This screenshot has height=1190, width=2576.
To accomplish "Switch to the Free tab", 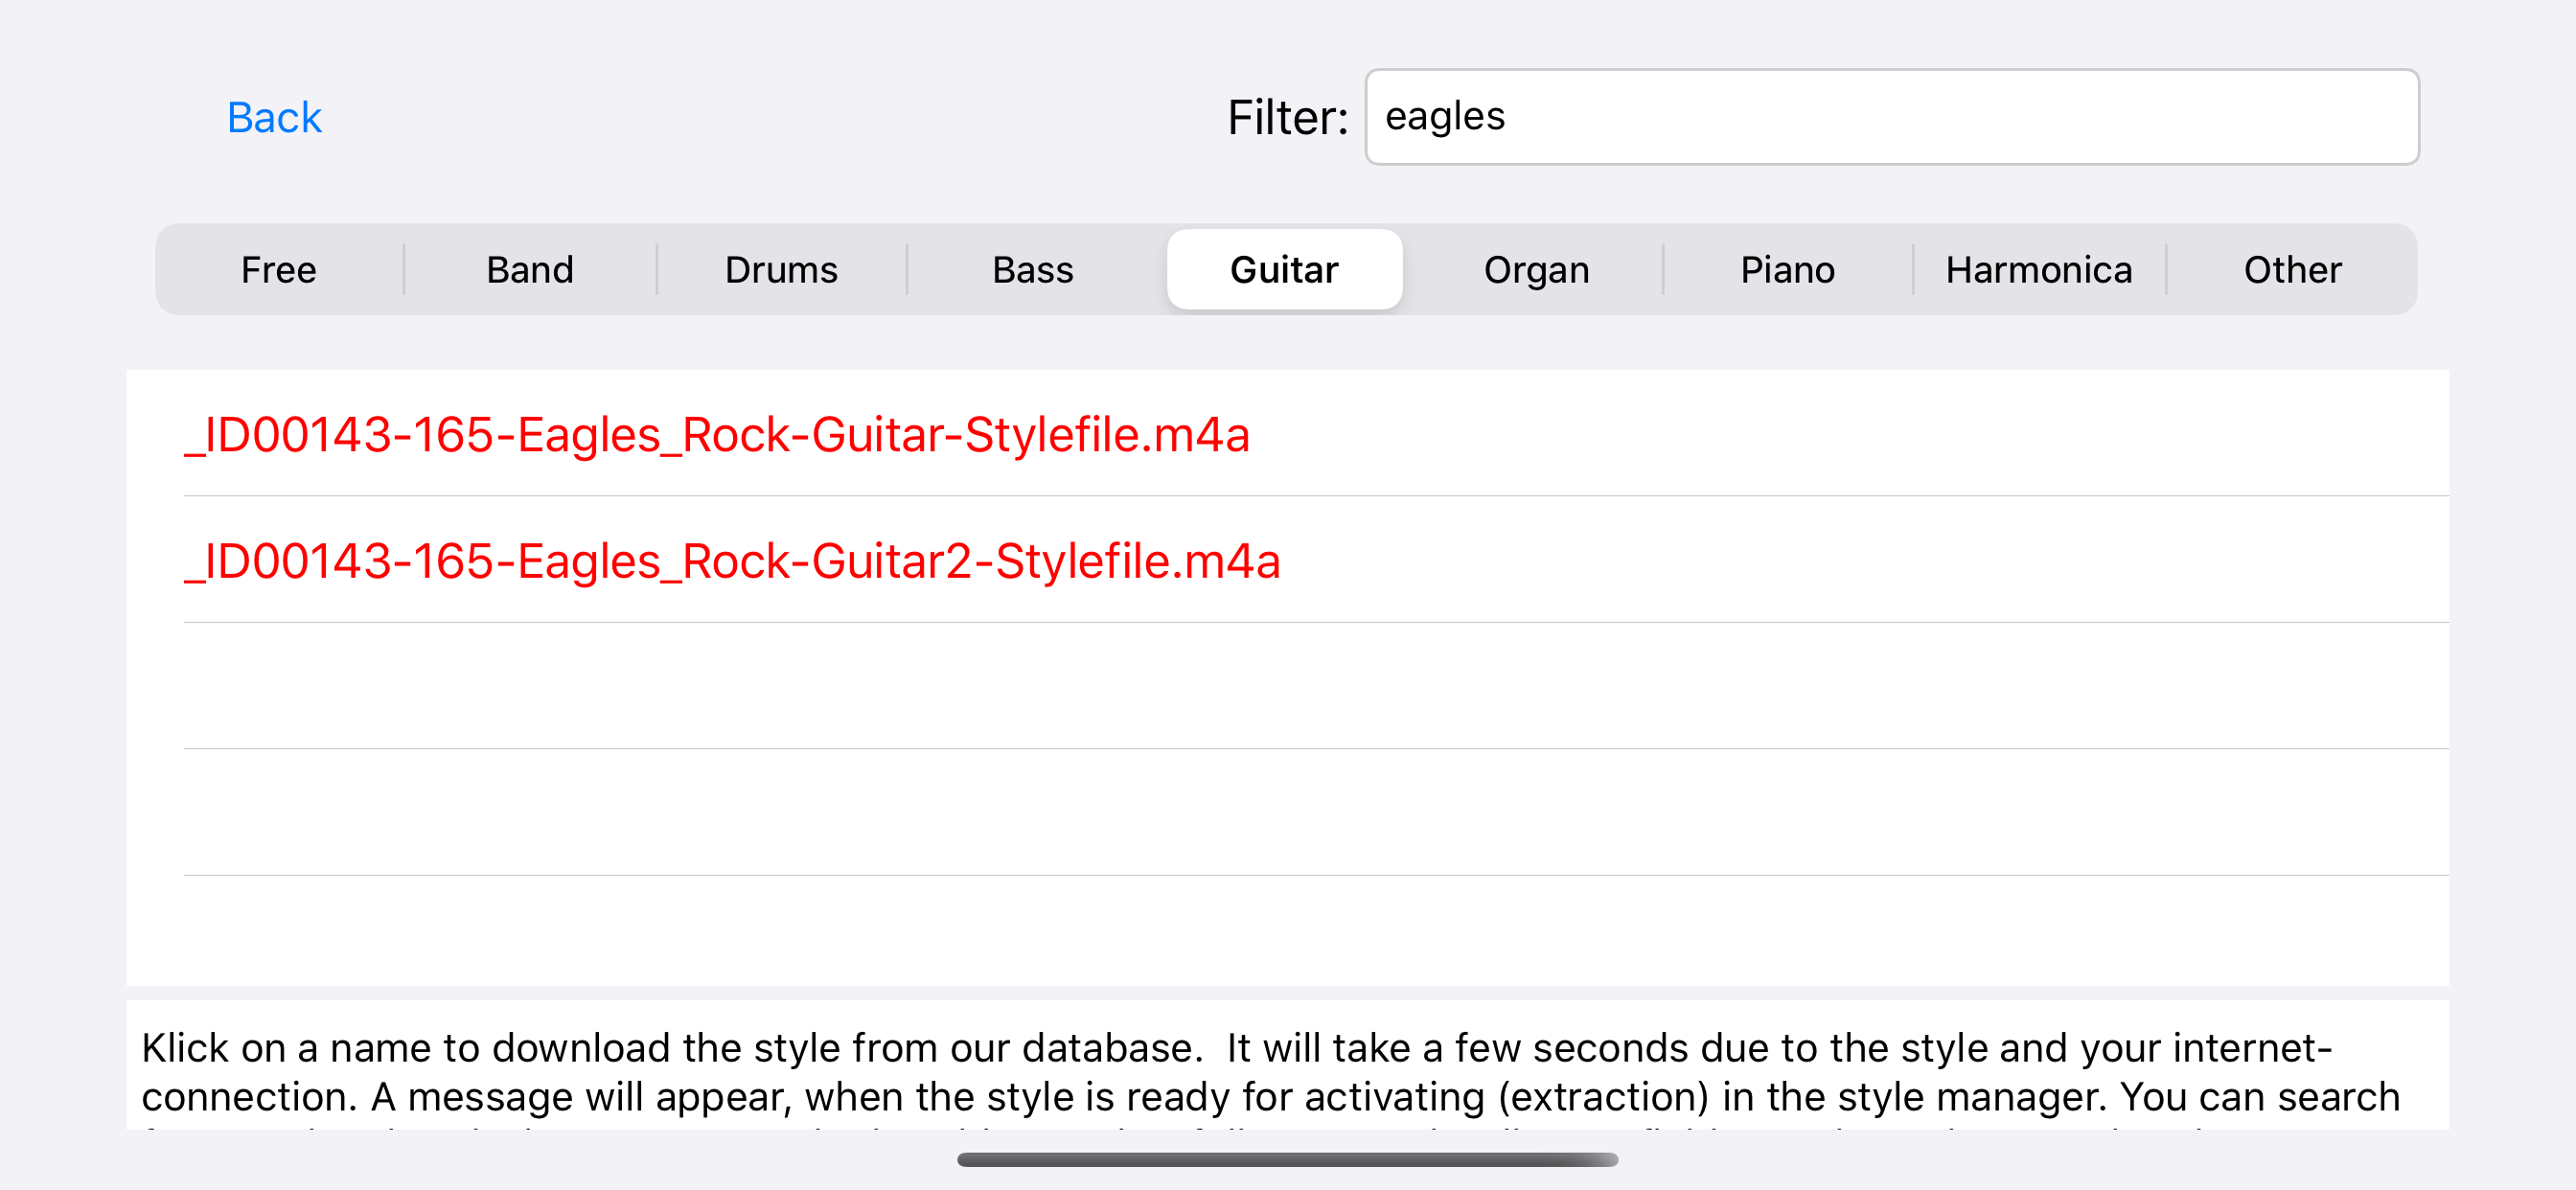I will tap(278, 270).
